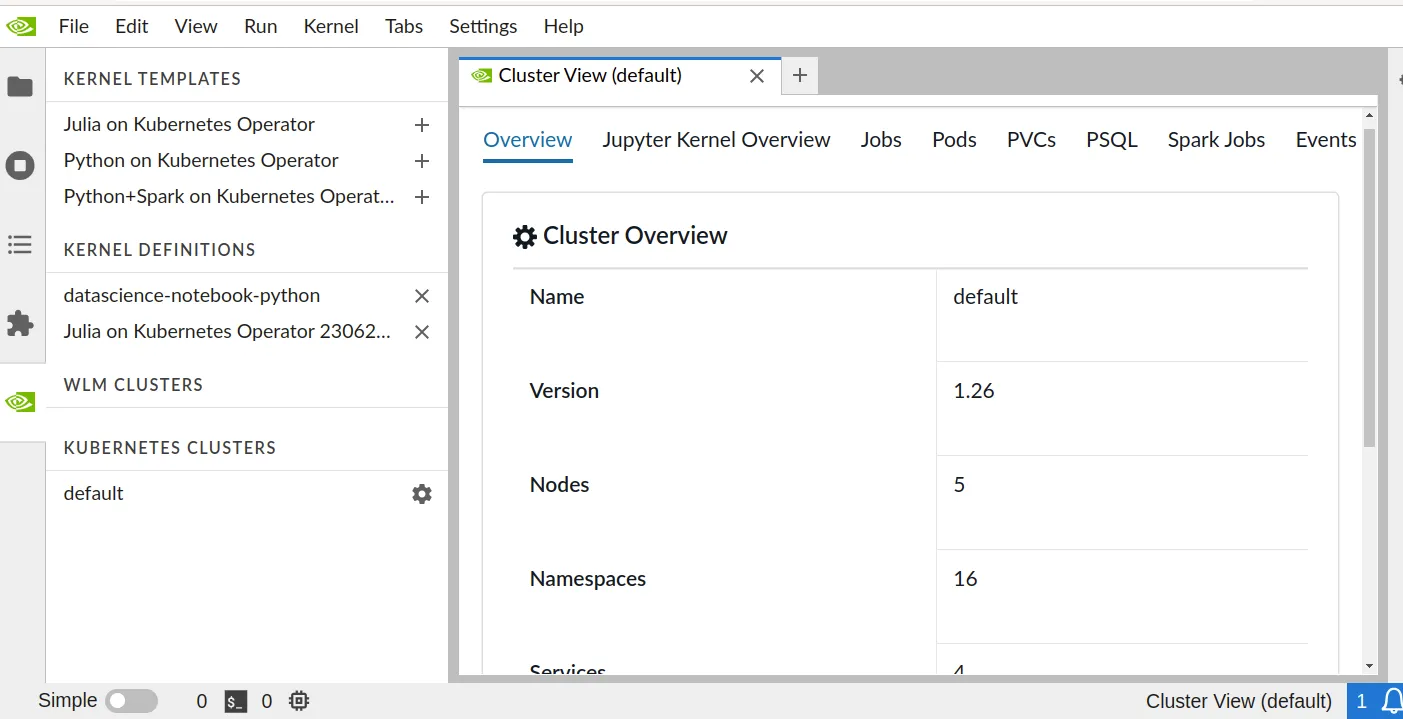Viewport: 1403px width, 719px height.
Task: Open the Kernel menu
Action: (x=331, y=26)
